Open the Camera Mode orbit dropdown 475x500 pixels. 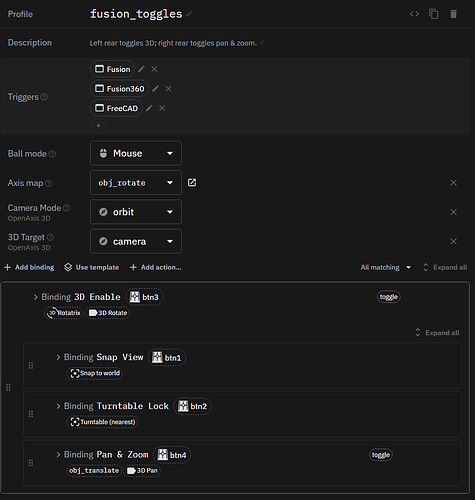pos(136,212)
